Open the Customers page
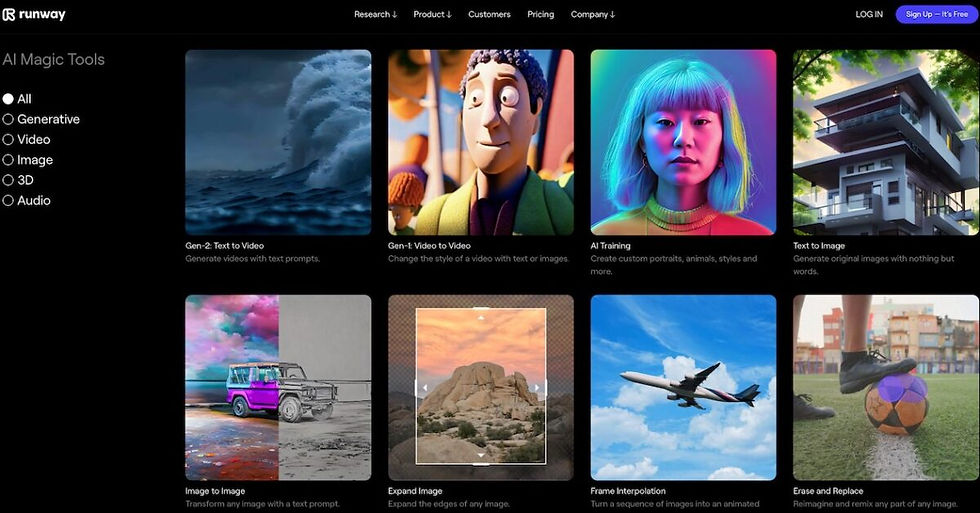The height and width of the screenshot is (513, 980). [x=489, y=14]
